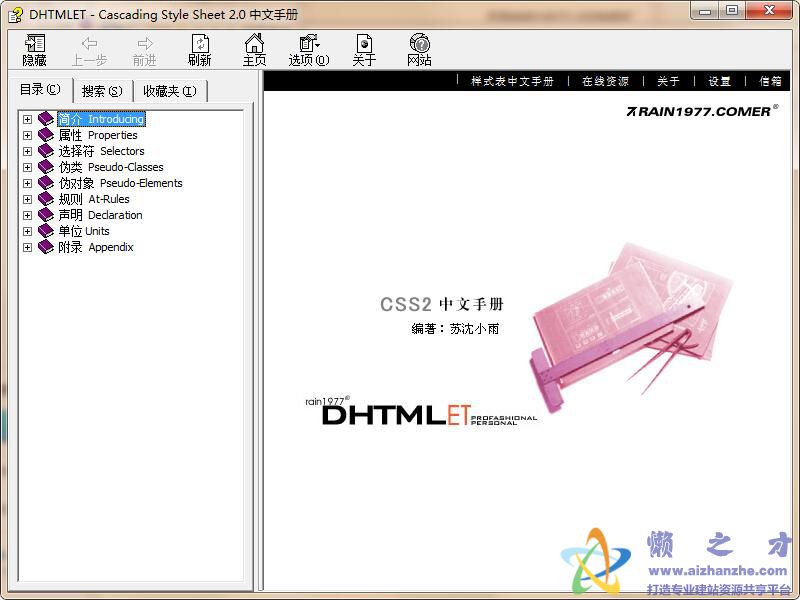
Task: Minimize the DHTMLET window
Action: click(705, 11)
